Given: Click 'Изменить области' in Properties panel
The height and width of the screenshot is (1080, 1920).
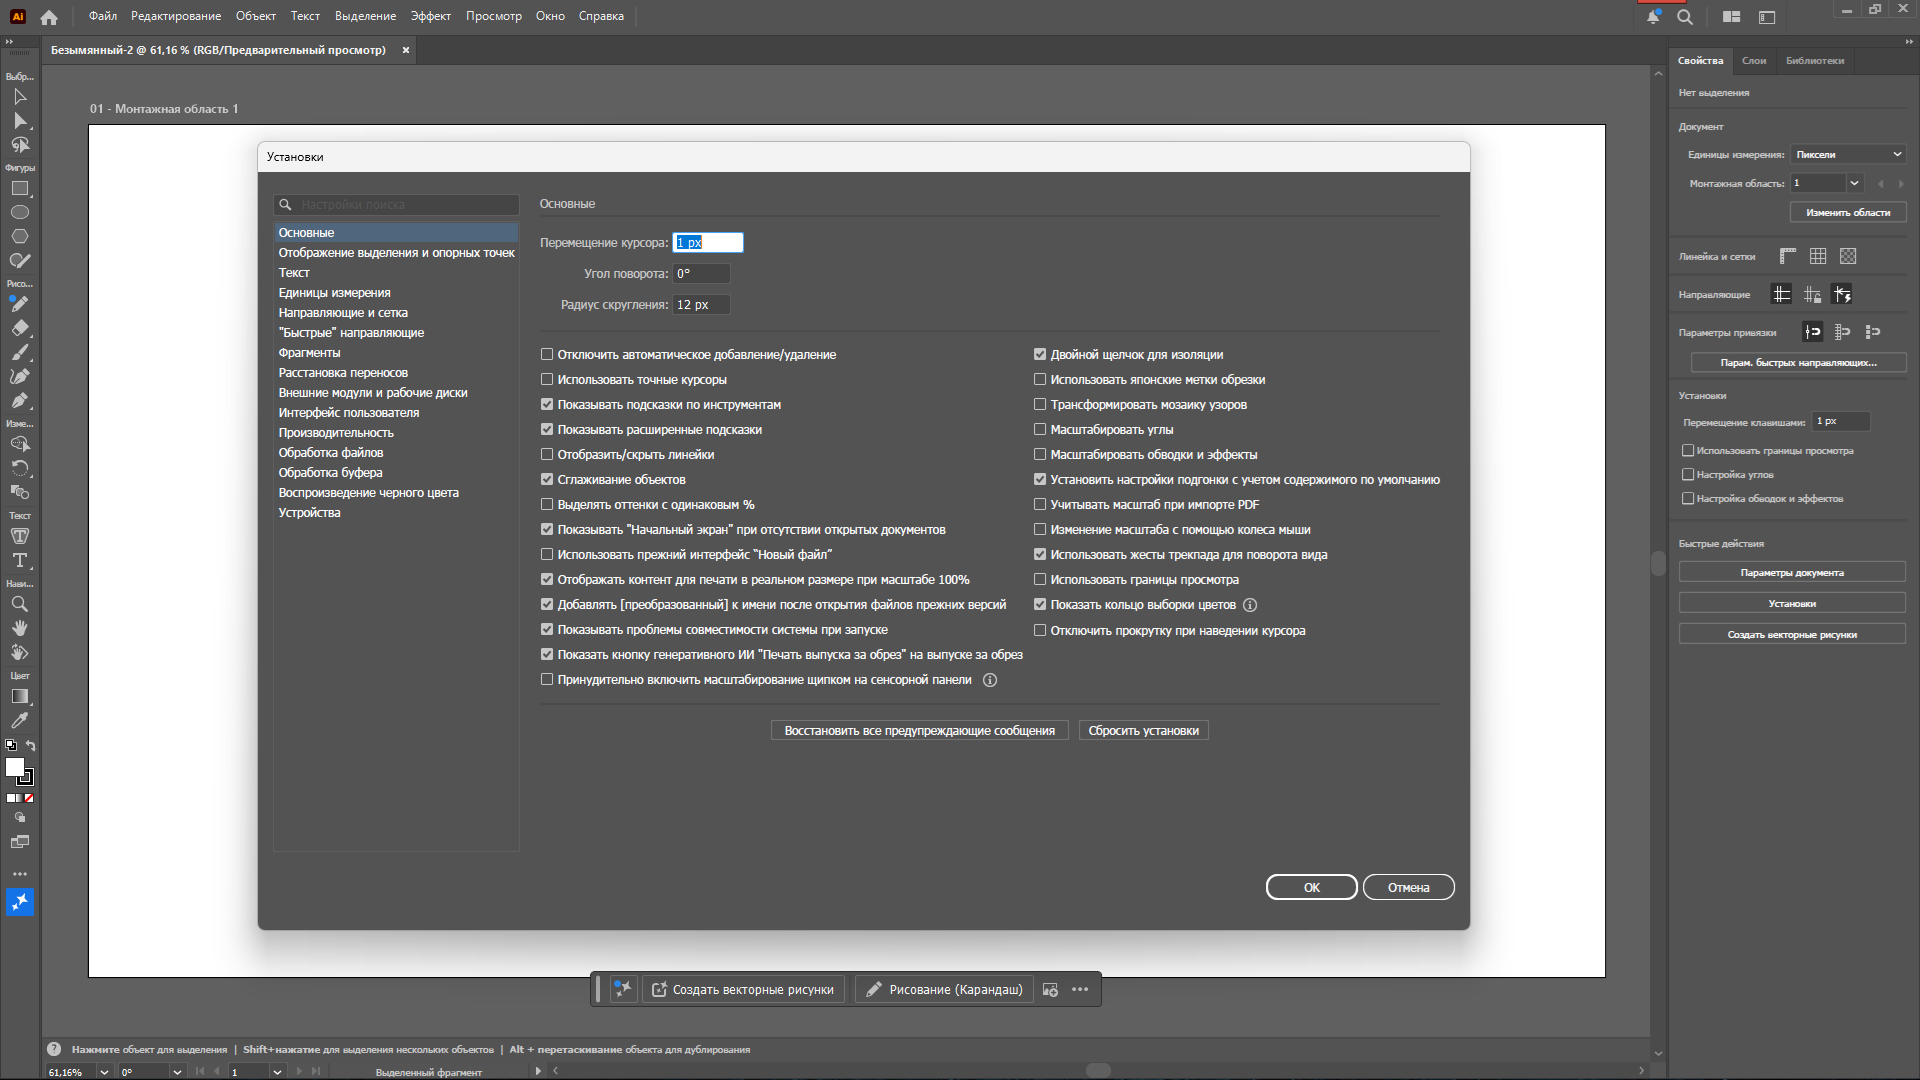Looking at the screenshot, I should pos(1848,213).
